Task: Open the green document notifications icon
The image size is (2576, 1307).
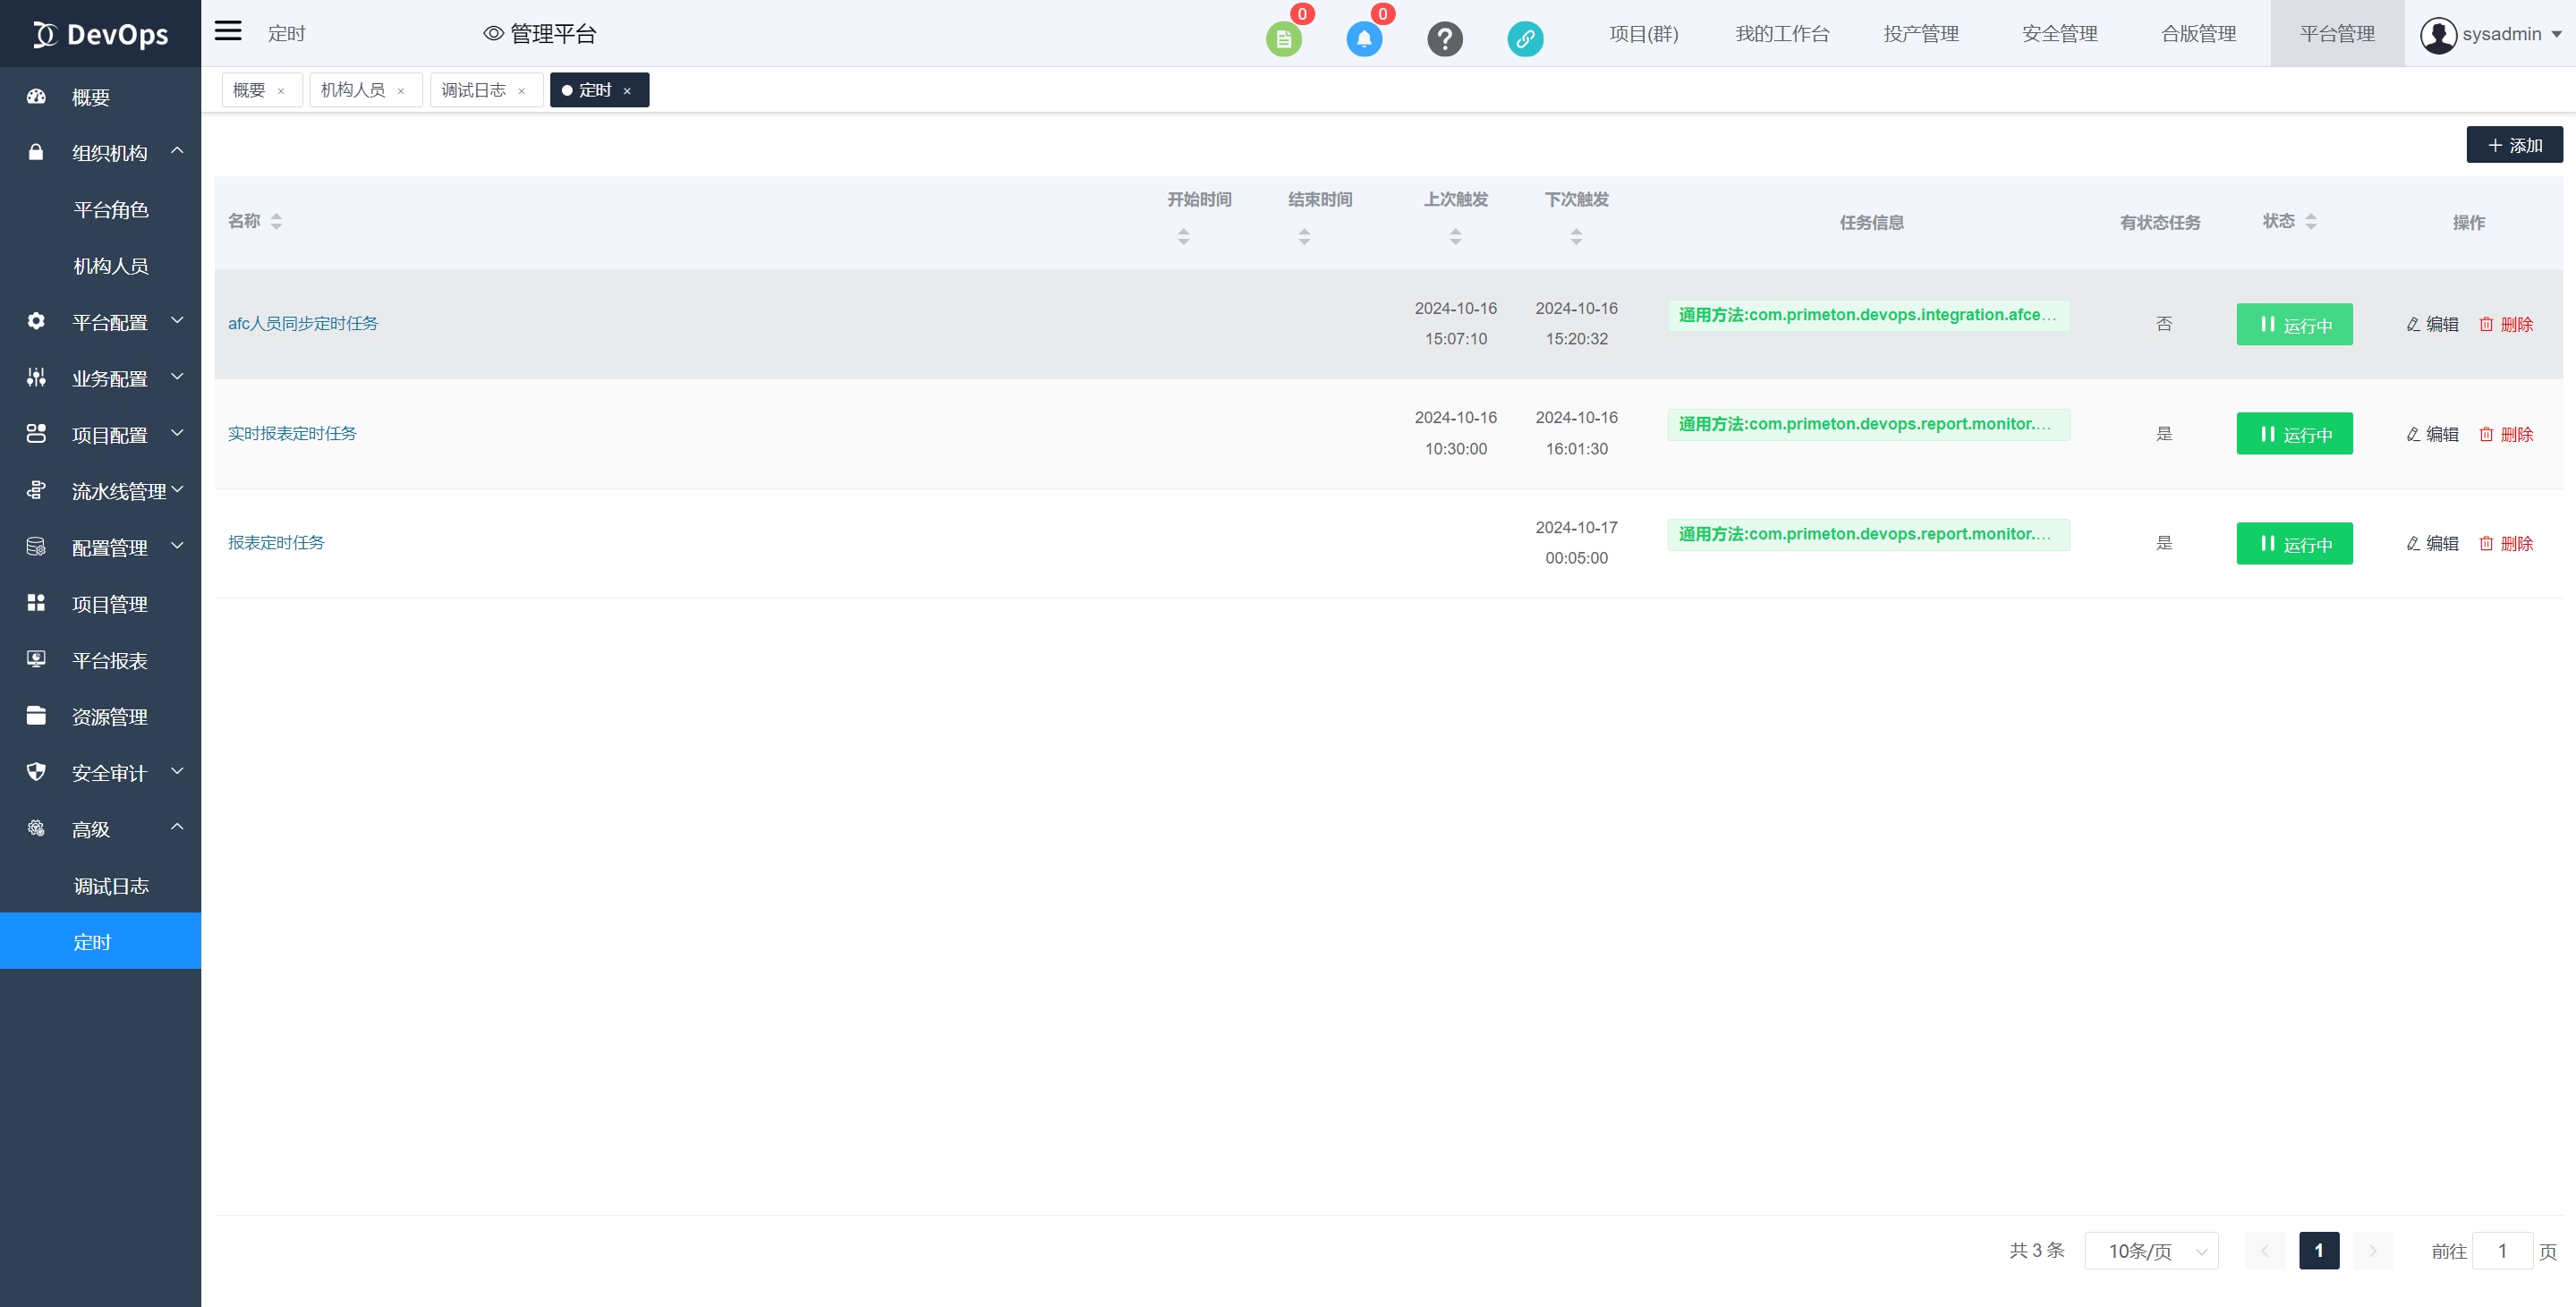Action: pyautogui.click(x=1283, y=39)
